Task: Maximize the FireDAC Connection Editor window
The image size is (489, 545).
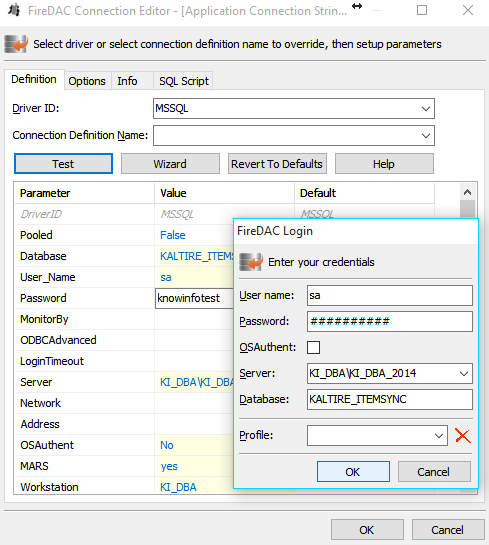Action: (422, 10)
